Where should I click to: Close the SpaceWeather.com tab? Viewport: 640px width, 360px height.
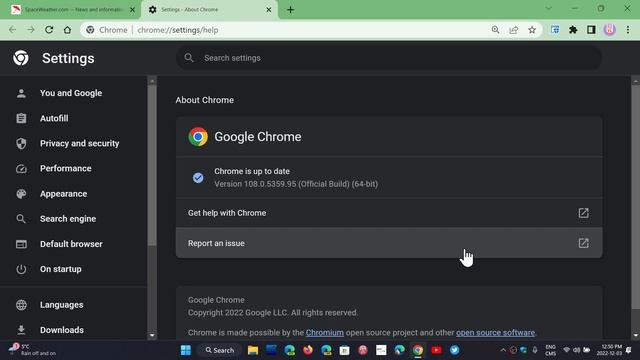point(132,10)
